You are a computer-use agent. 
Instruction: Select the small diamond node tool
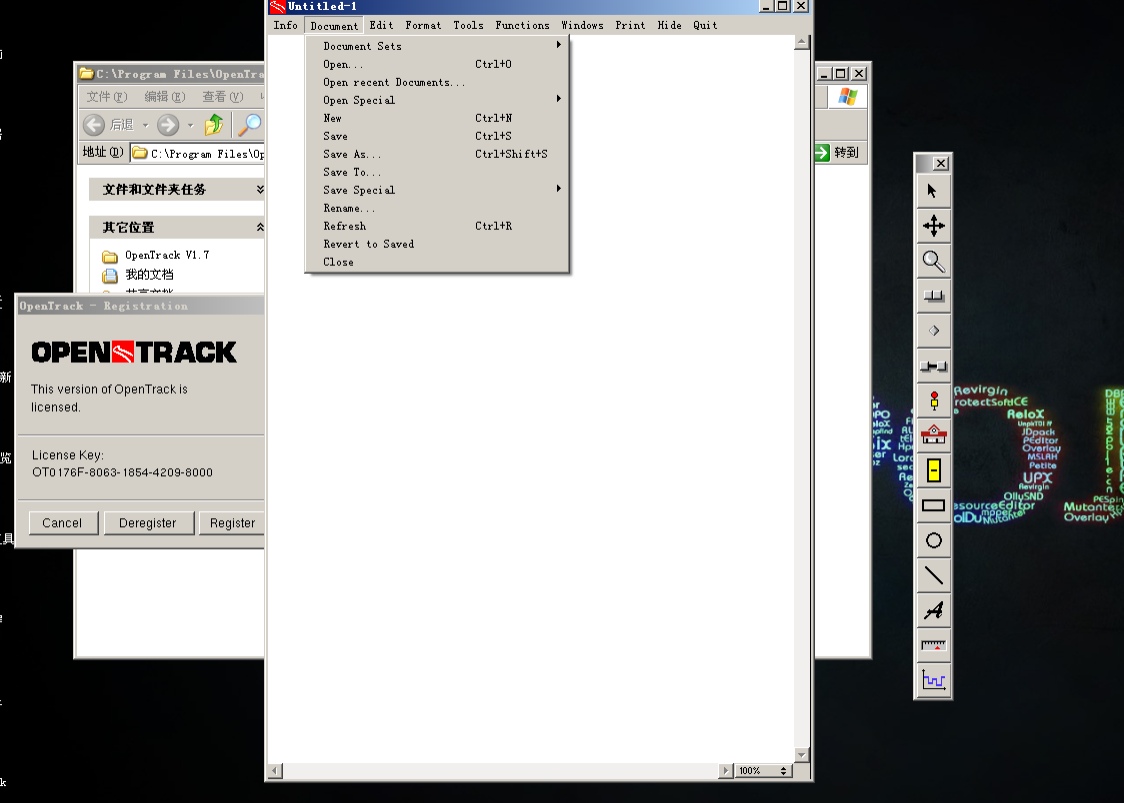pos(933,331)
